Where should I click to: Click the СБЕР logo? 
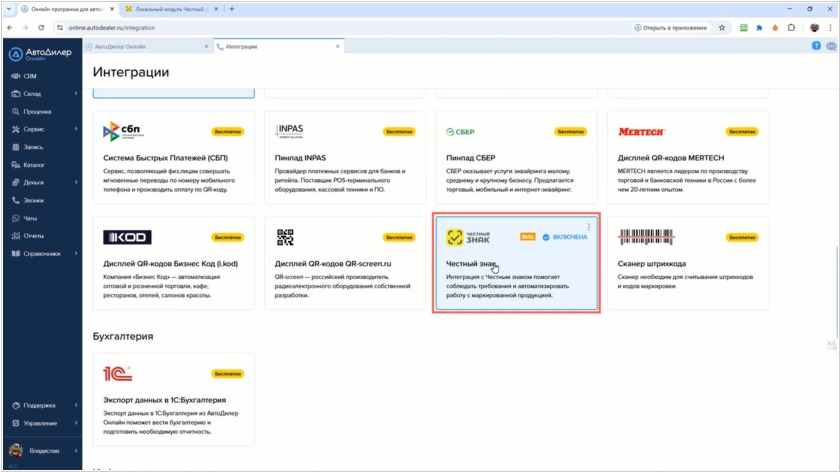coord(460,132)
